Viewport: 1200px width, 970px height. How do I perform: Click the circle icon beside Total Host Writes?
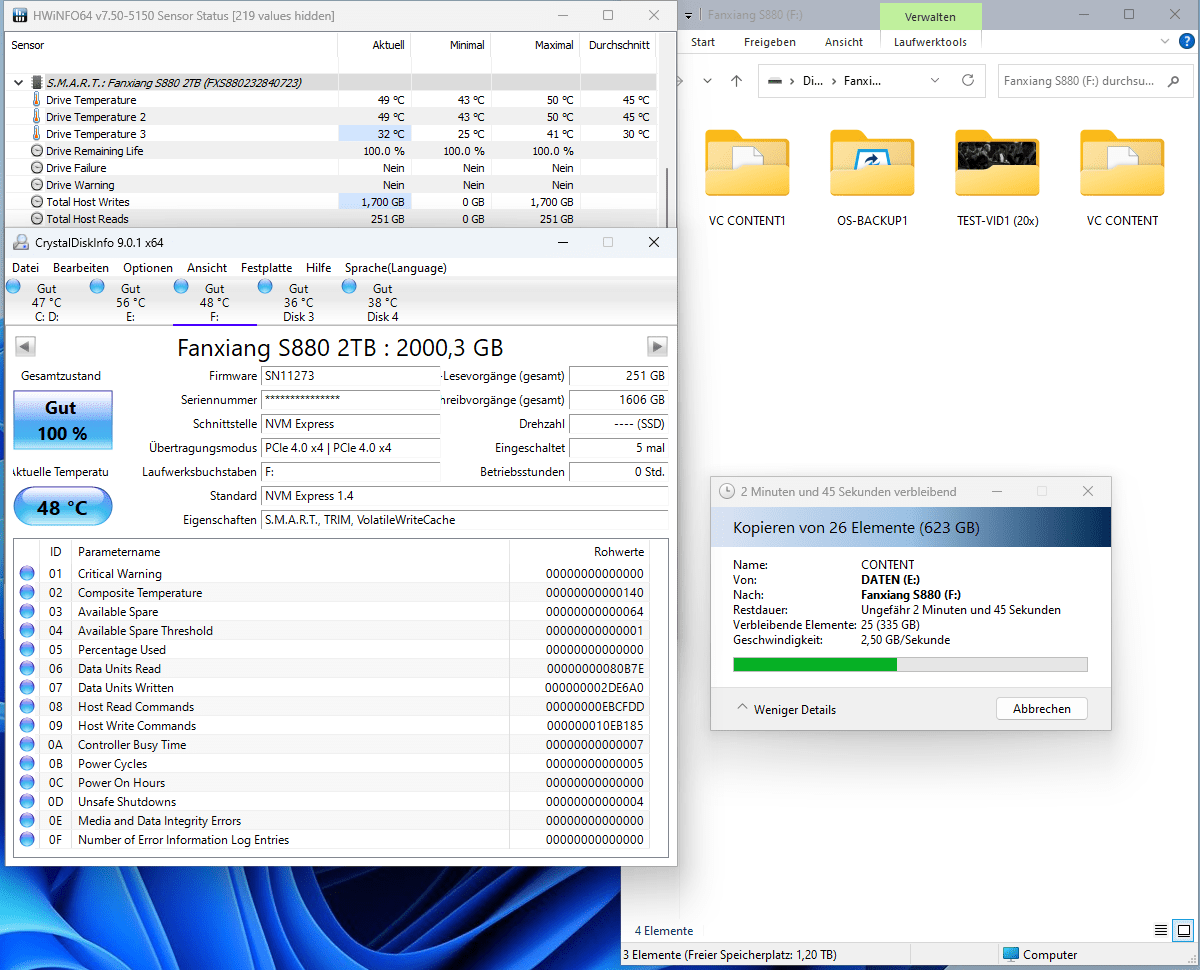tap(37, 202)
